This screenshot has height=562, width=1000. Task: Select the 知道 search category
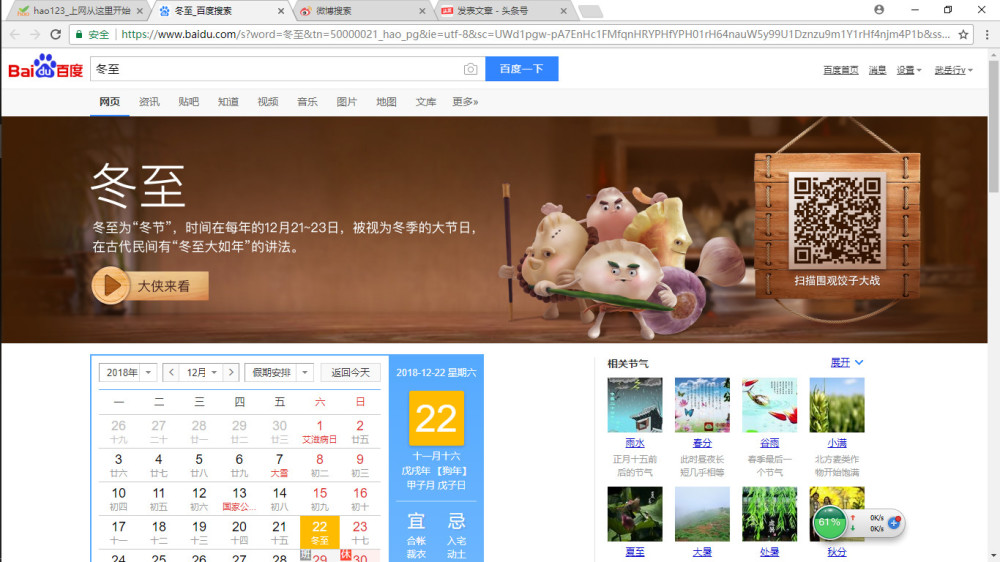coord(228,101)
